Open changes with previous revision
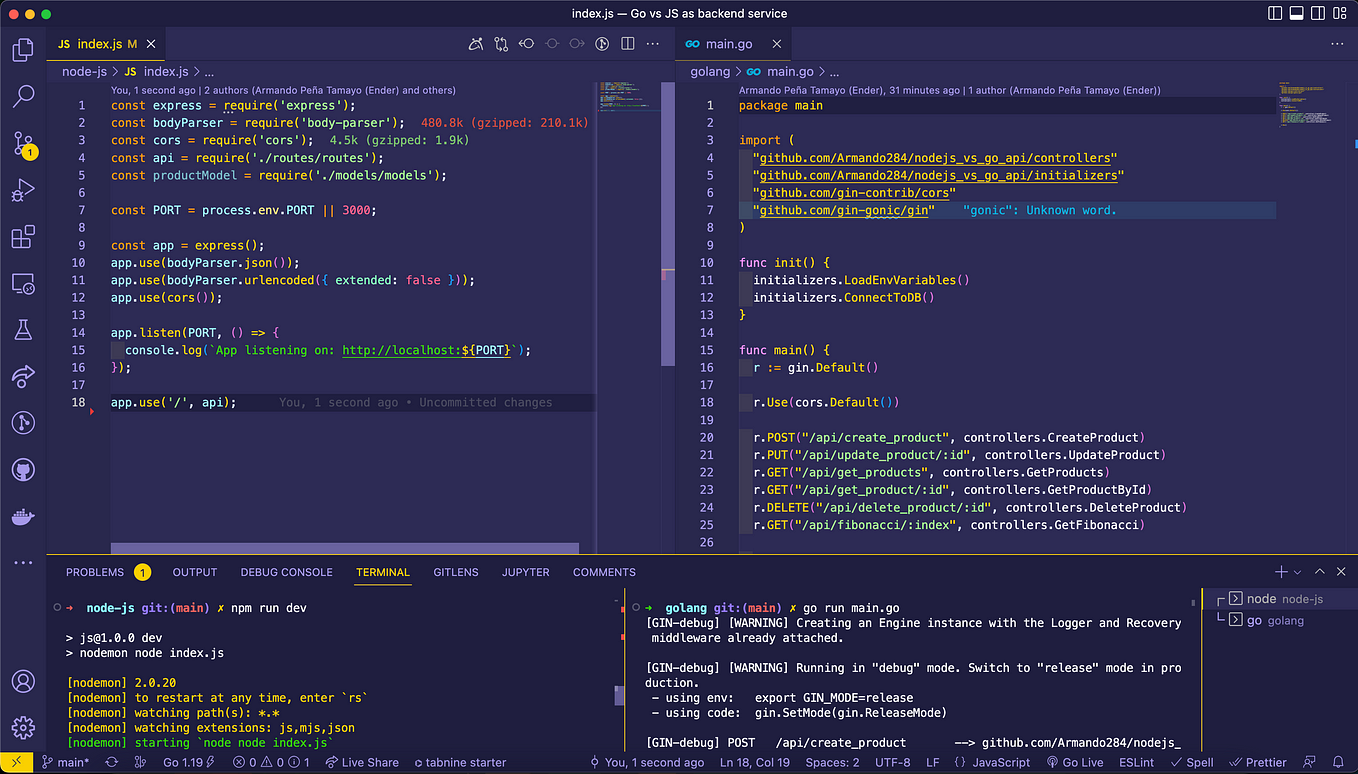 coord(526,44)
